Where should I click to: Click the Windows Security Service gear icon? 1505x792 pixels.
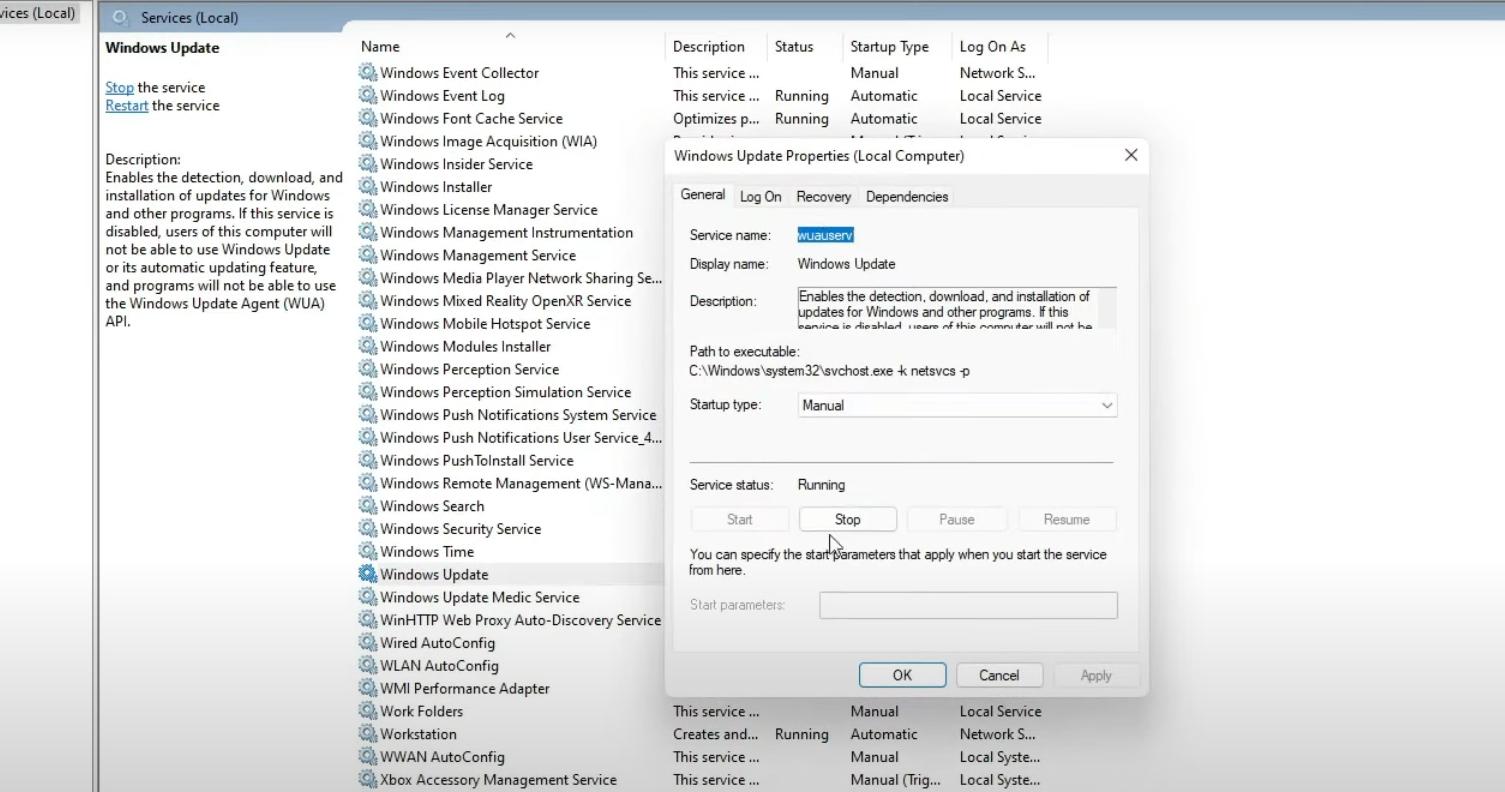pyautogui.click(x=367, y=529)
